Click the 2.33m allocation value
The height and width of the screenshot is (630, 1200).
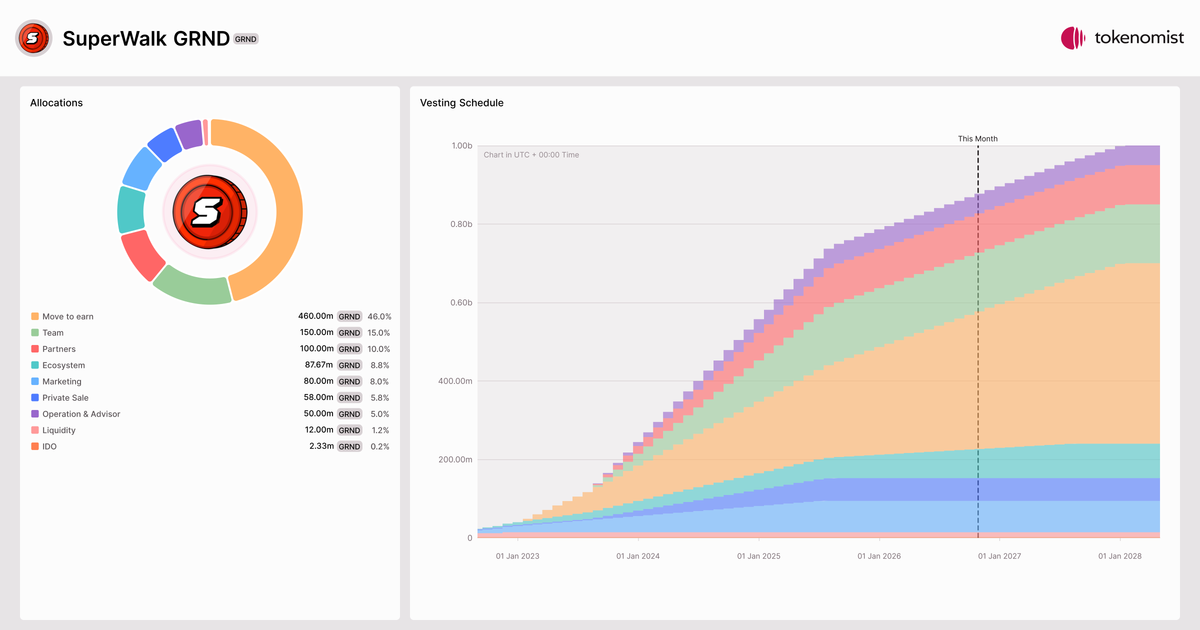point(321,446)
